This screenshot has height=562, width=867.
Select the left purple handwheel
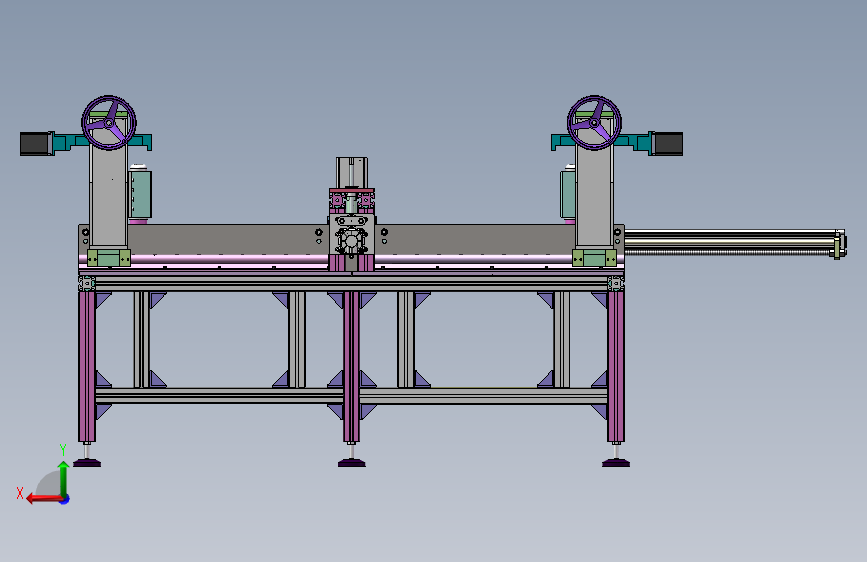click(x=109, y=123)
